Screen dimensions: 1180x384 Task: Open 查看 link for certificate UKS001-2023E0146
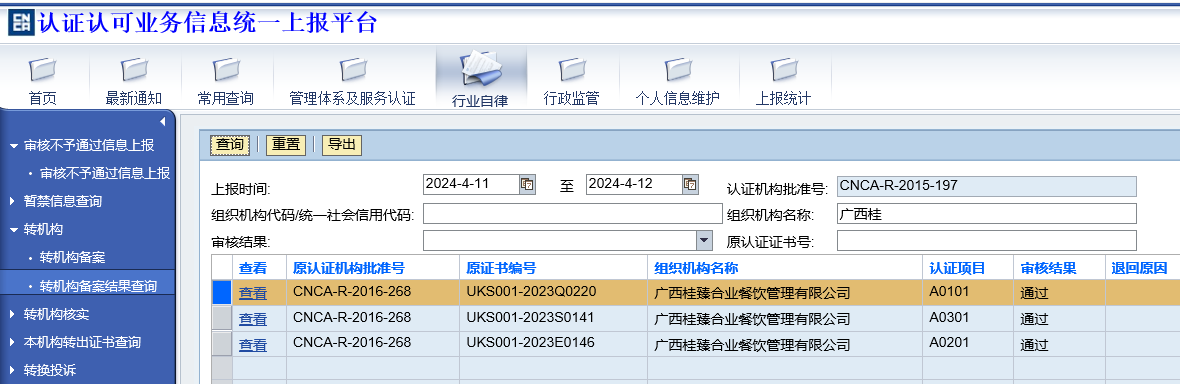(253, 345)
